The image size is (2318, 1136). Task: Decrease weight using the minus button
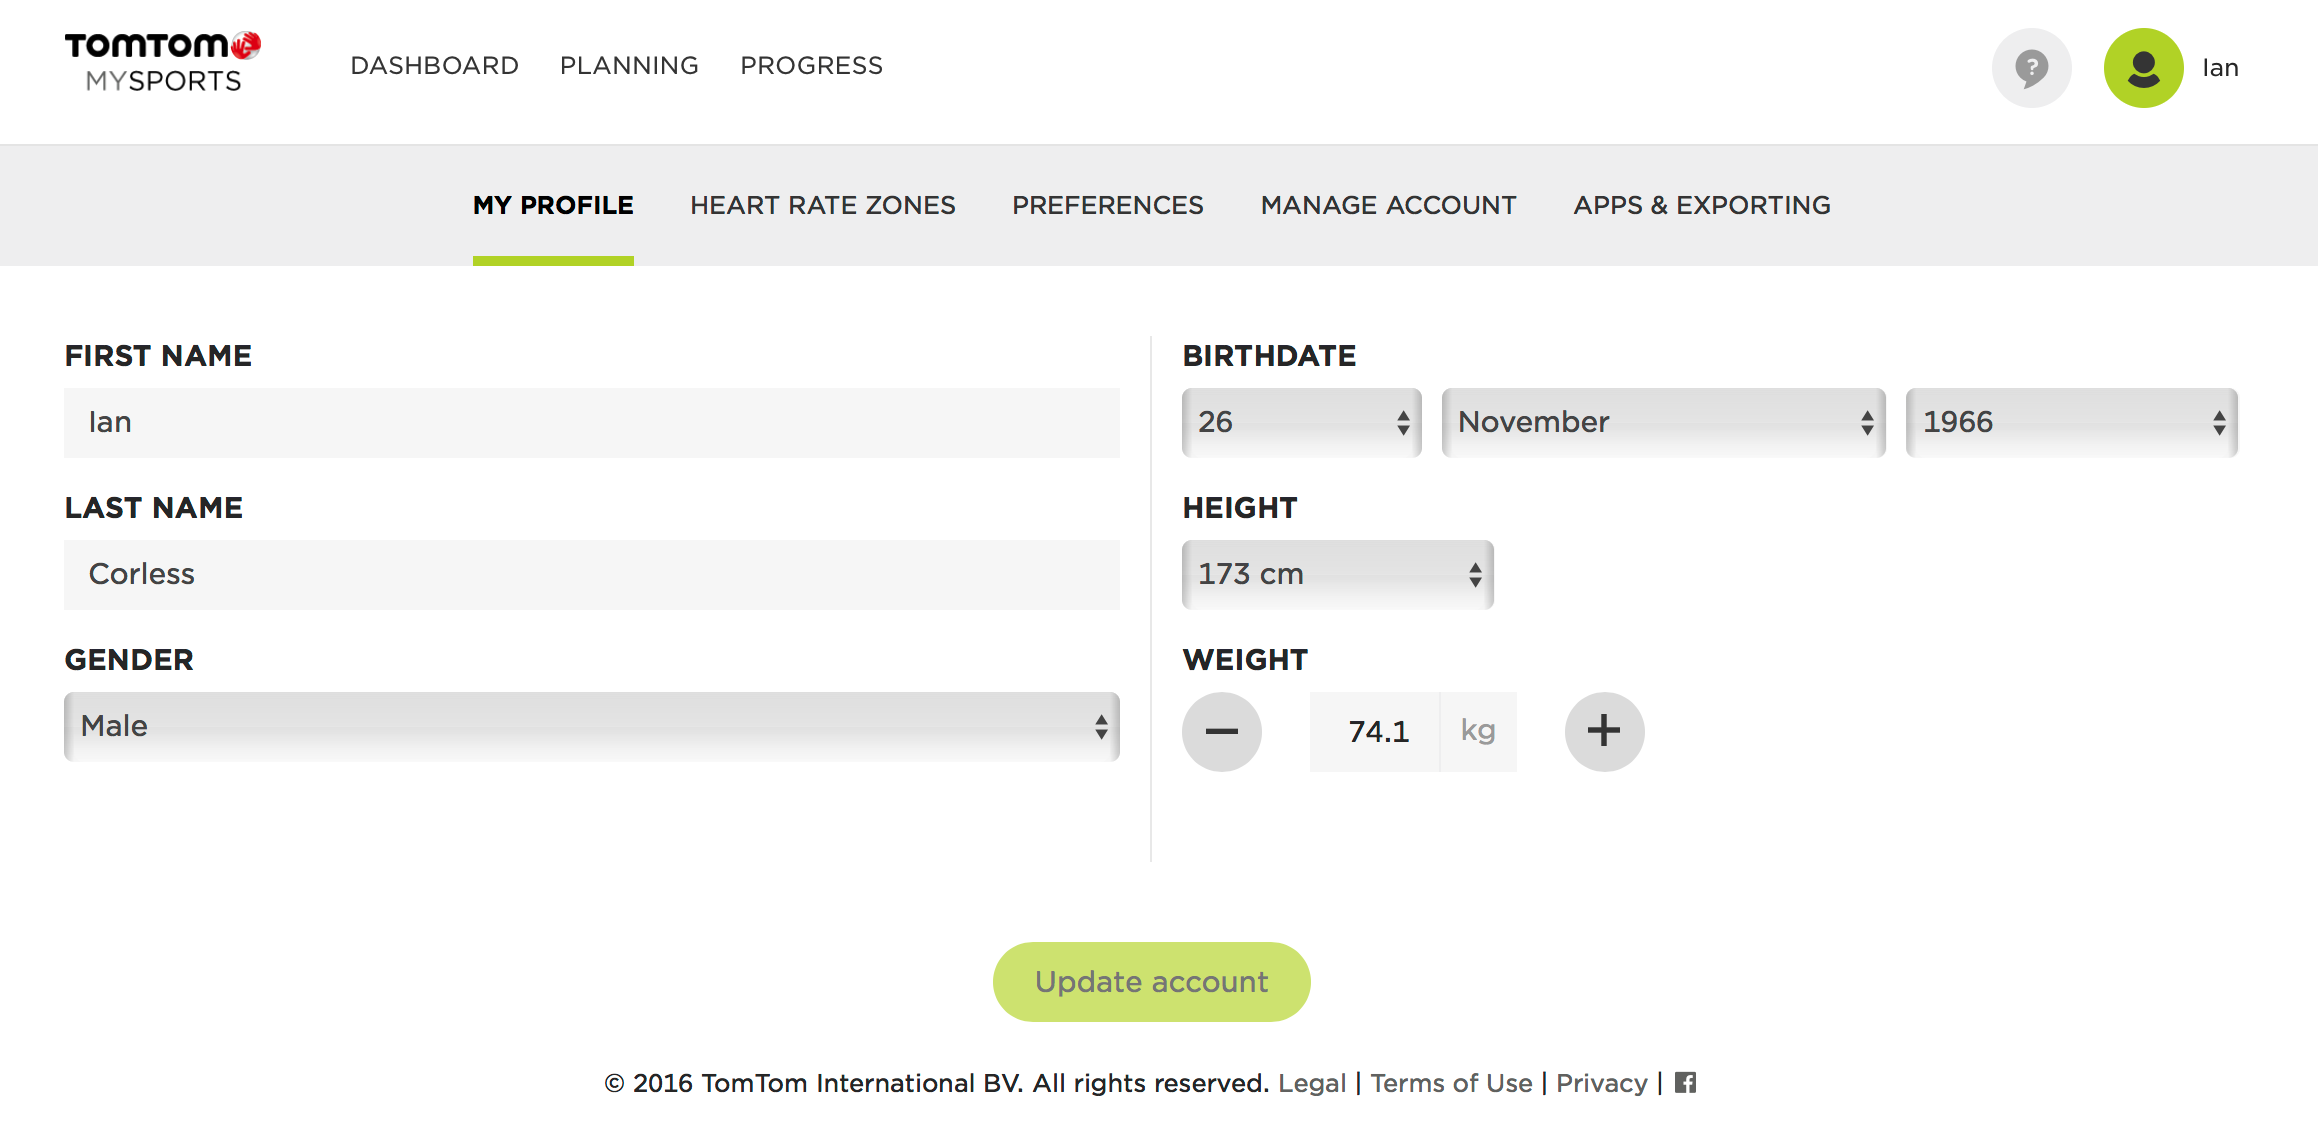point(1222,731)
